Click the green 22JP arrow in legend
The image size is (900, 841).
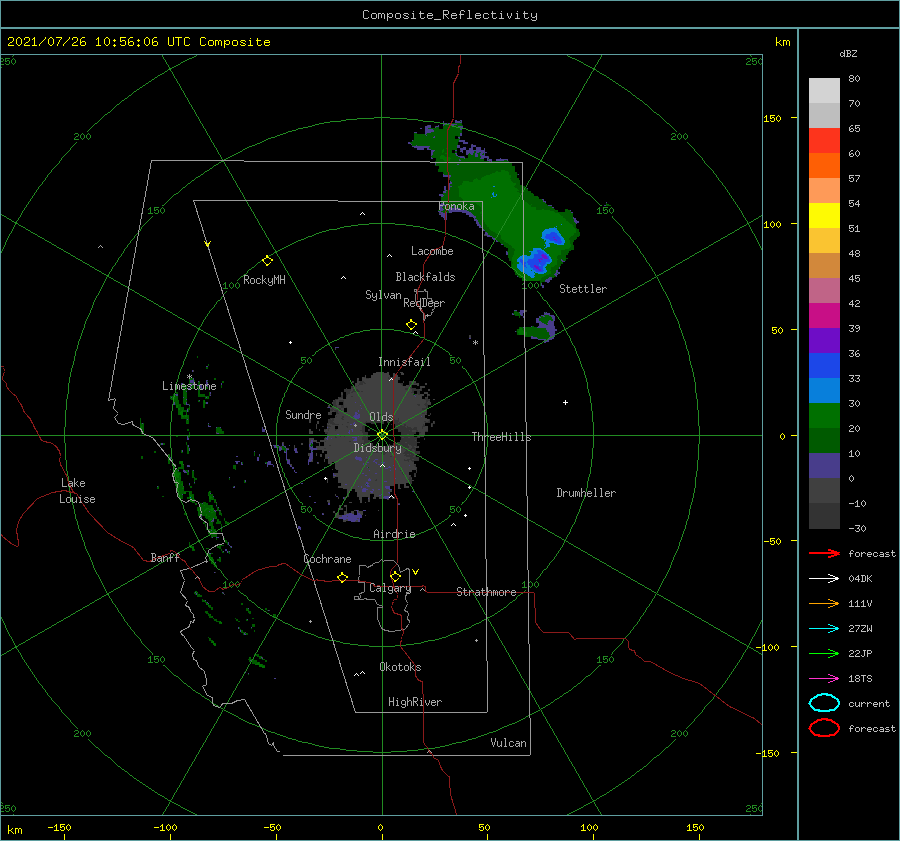tap(824, 653)
